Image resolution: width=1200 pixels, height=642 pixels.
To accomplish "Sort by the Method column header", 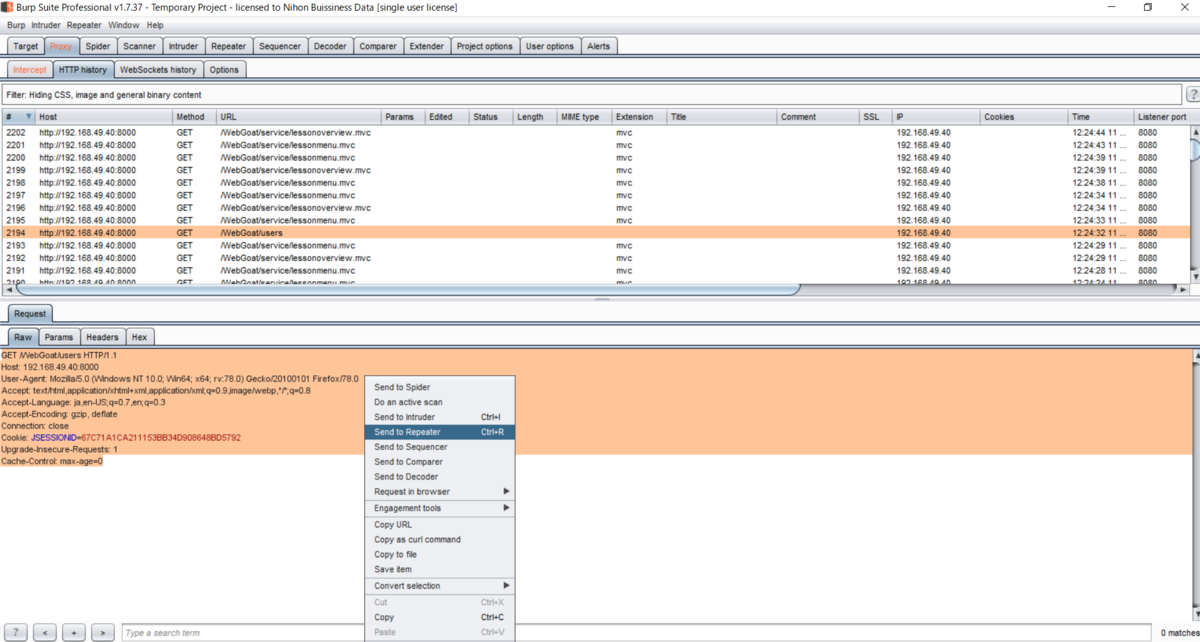I will (195, 117).
